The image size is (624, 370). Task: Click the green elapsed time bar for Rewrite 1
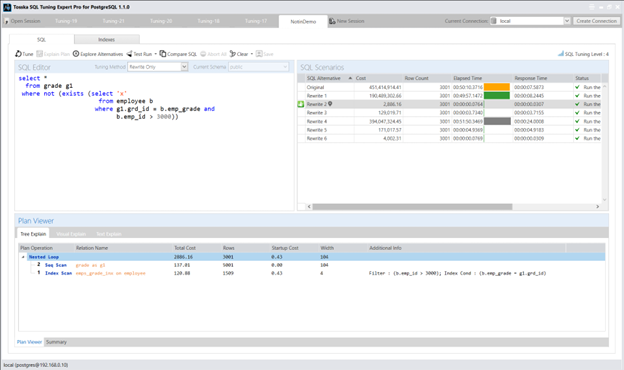(497, 95)
